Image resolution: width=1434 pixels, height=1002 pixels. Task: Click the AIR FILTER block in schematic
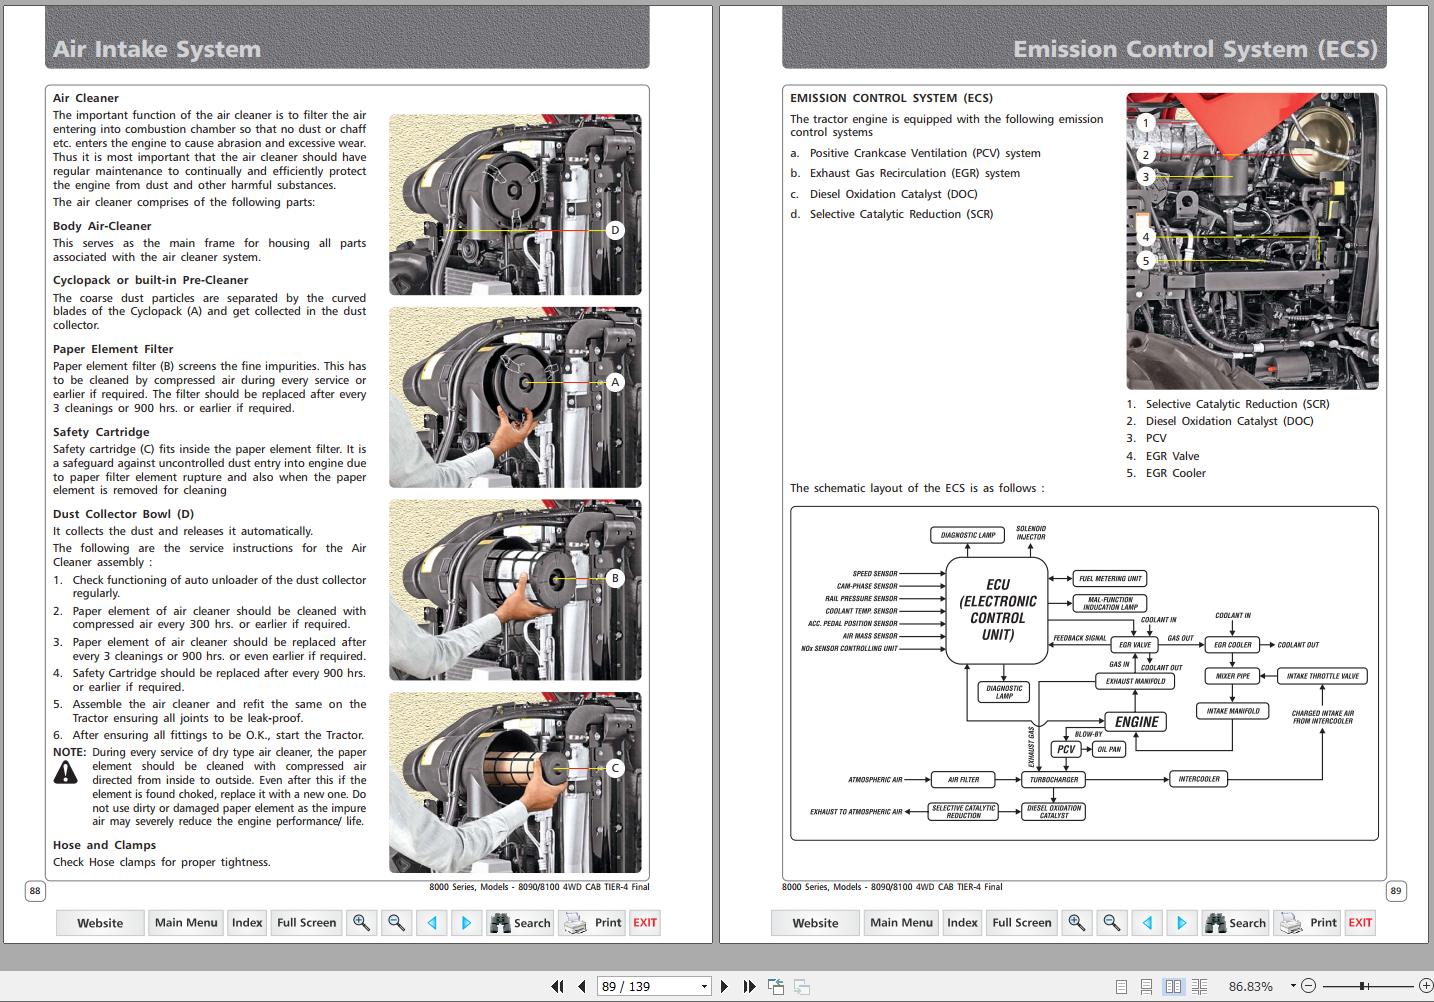coord(964,779)
